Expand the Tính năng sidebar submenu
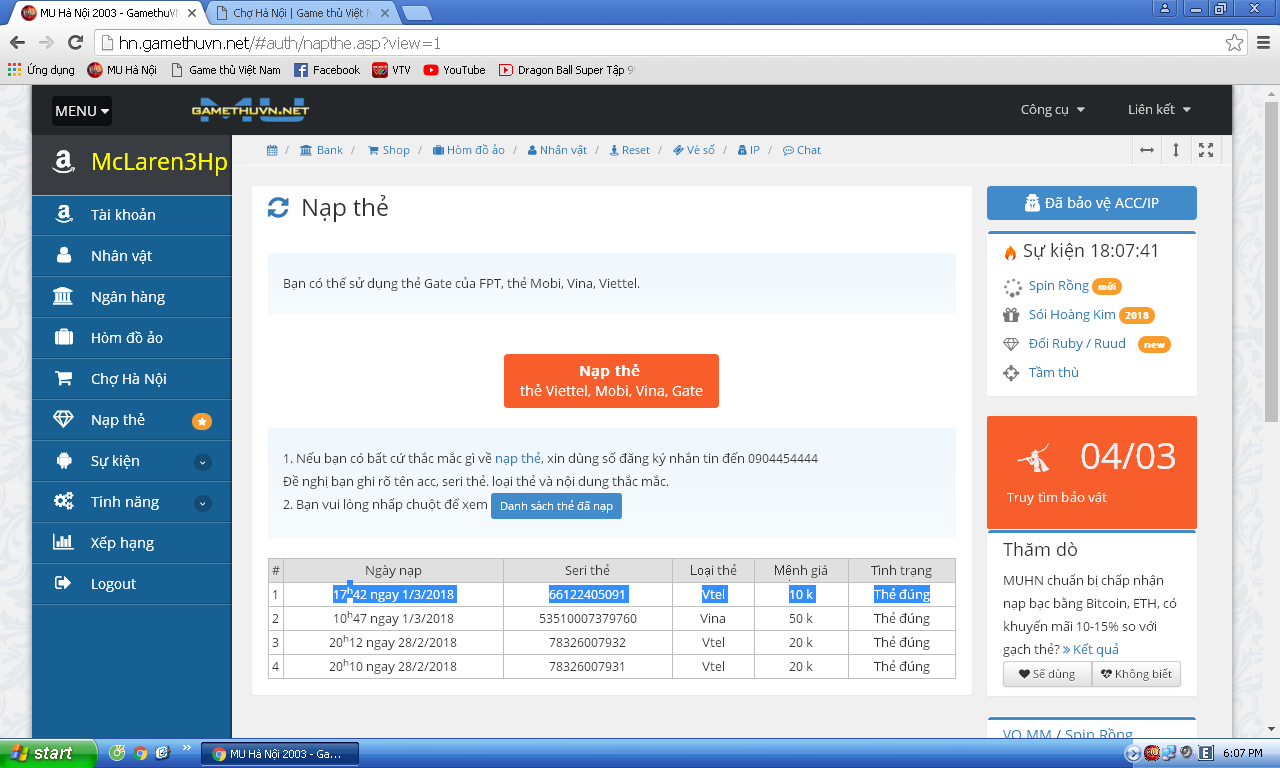The image size is (1280, 768). (202, 503)
